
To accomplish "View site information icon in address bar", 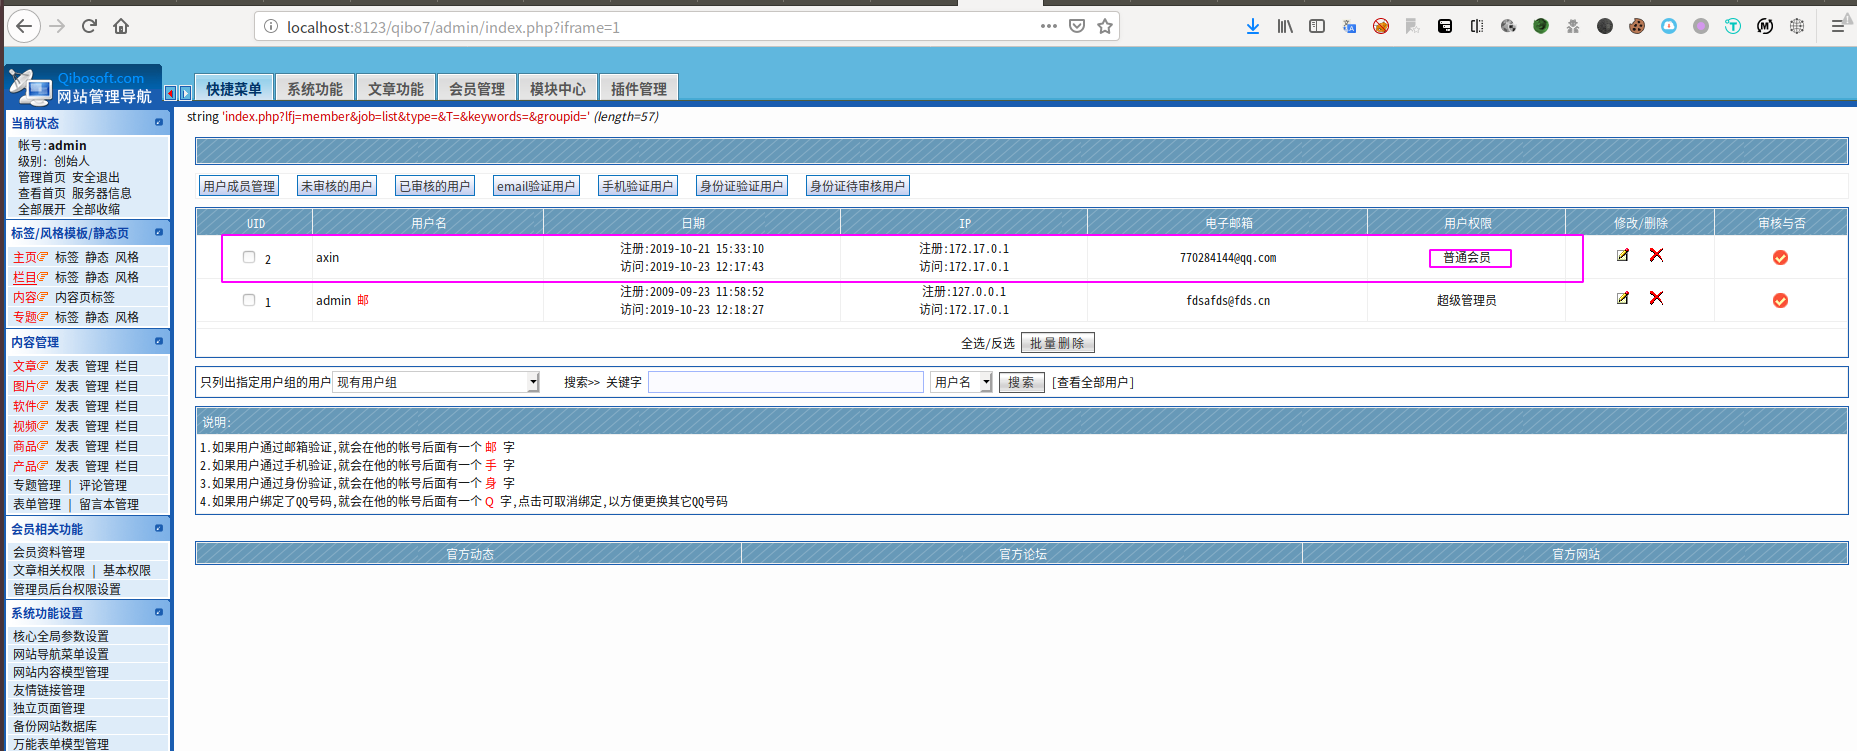I will coord(270,26).
